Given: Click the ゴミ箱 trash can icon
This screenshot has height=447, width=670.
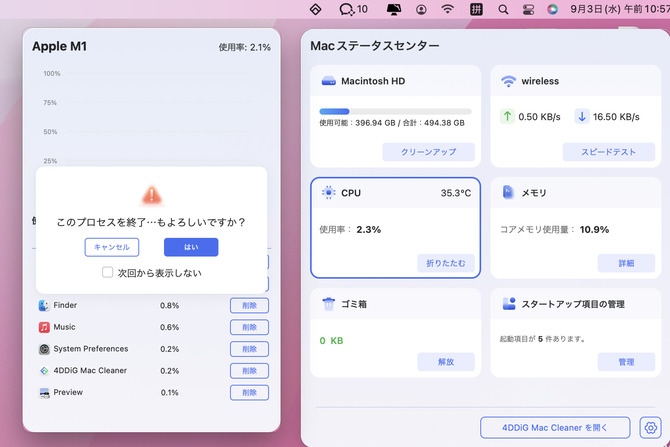Looking at the screenshot, I should (x=328, y=304).
